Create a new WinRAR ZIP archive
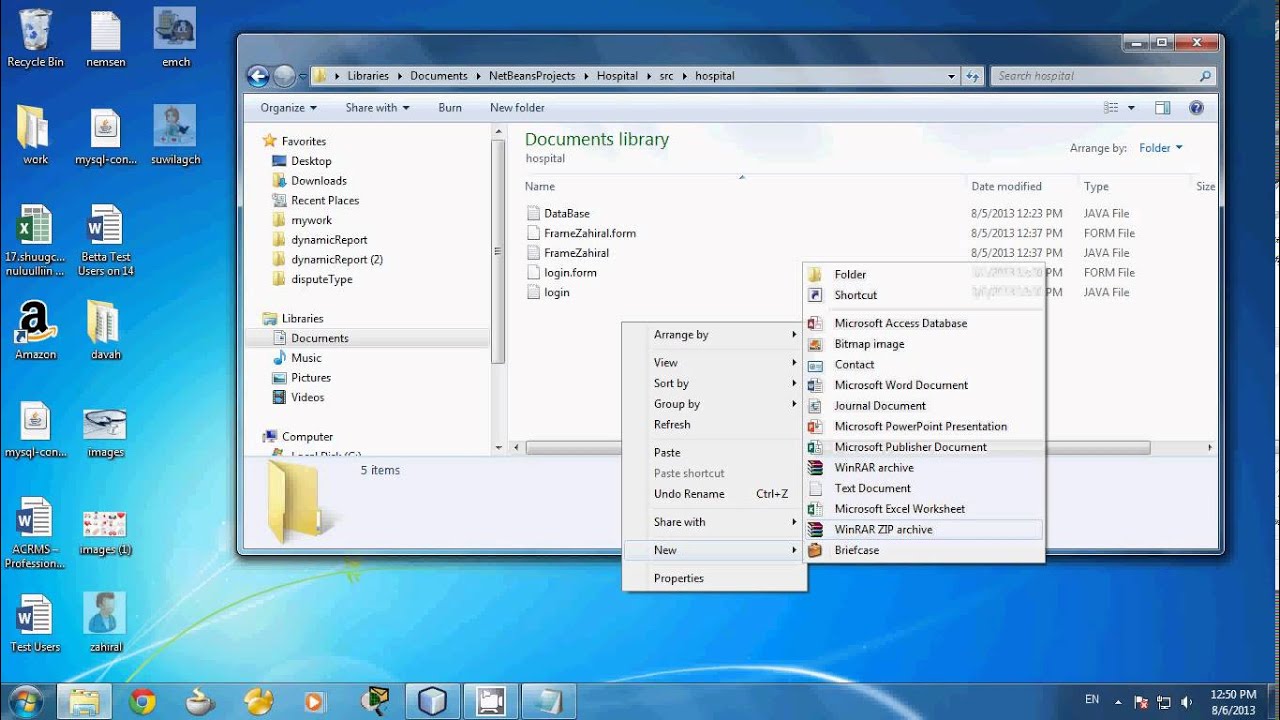Image resolution: width=1280 pixels, height=720 pixels. (924, 529)
